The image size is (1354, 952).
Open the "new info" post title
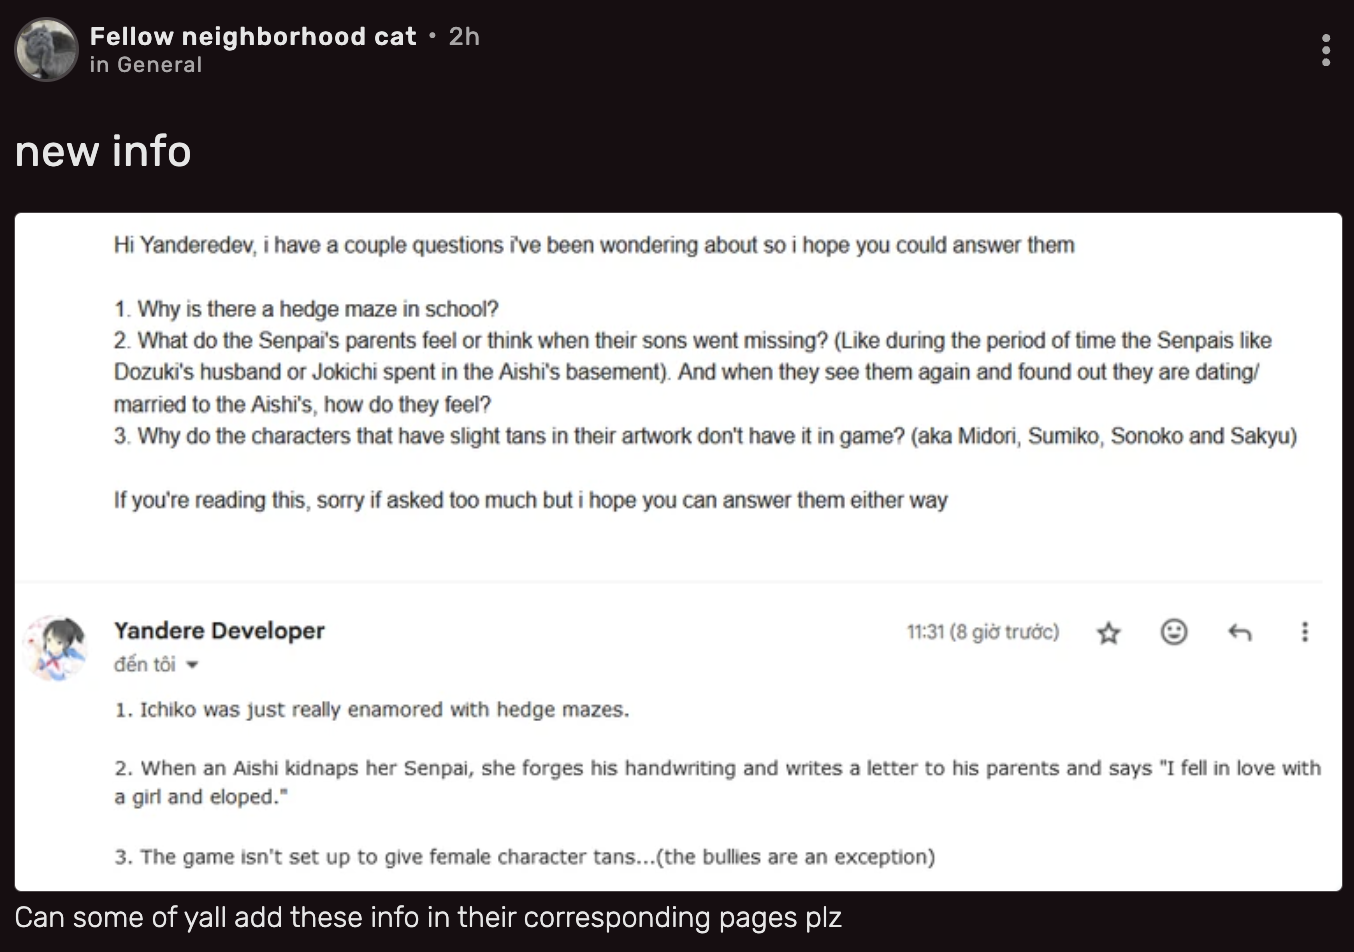(103, 151)
